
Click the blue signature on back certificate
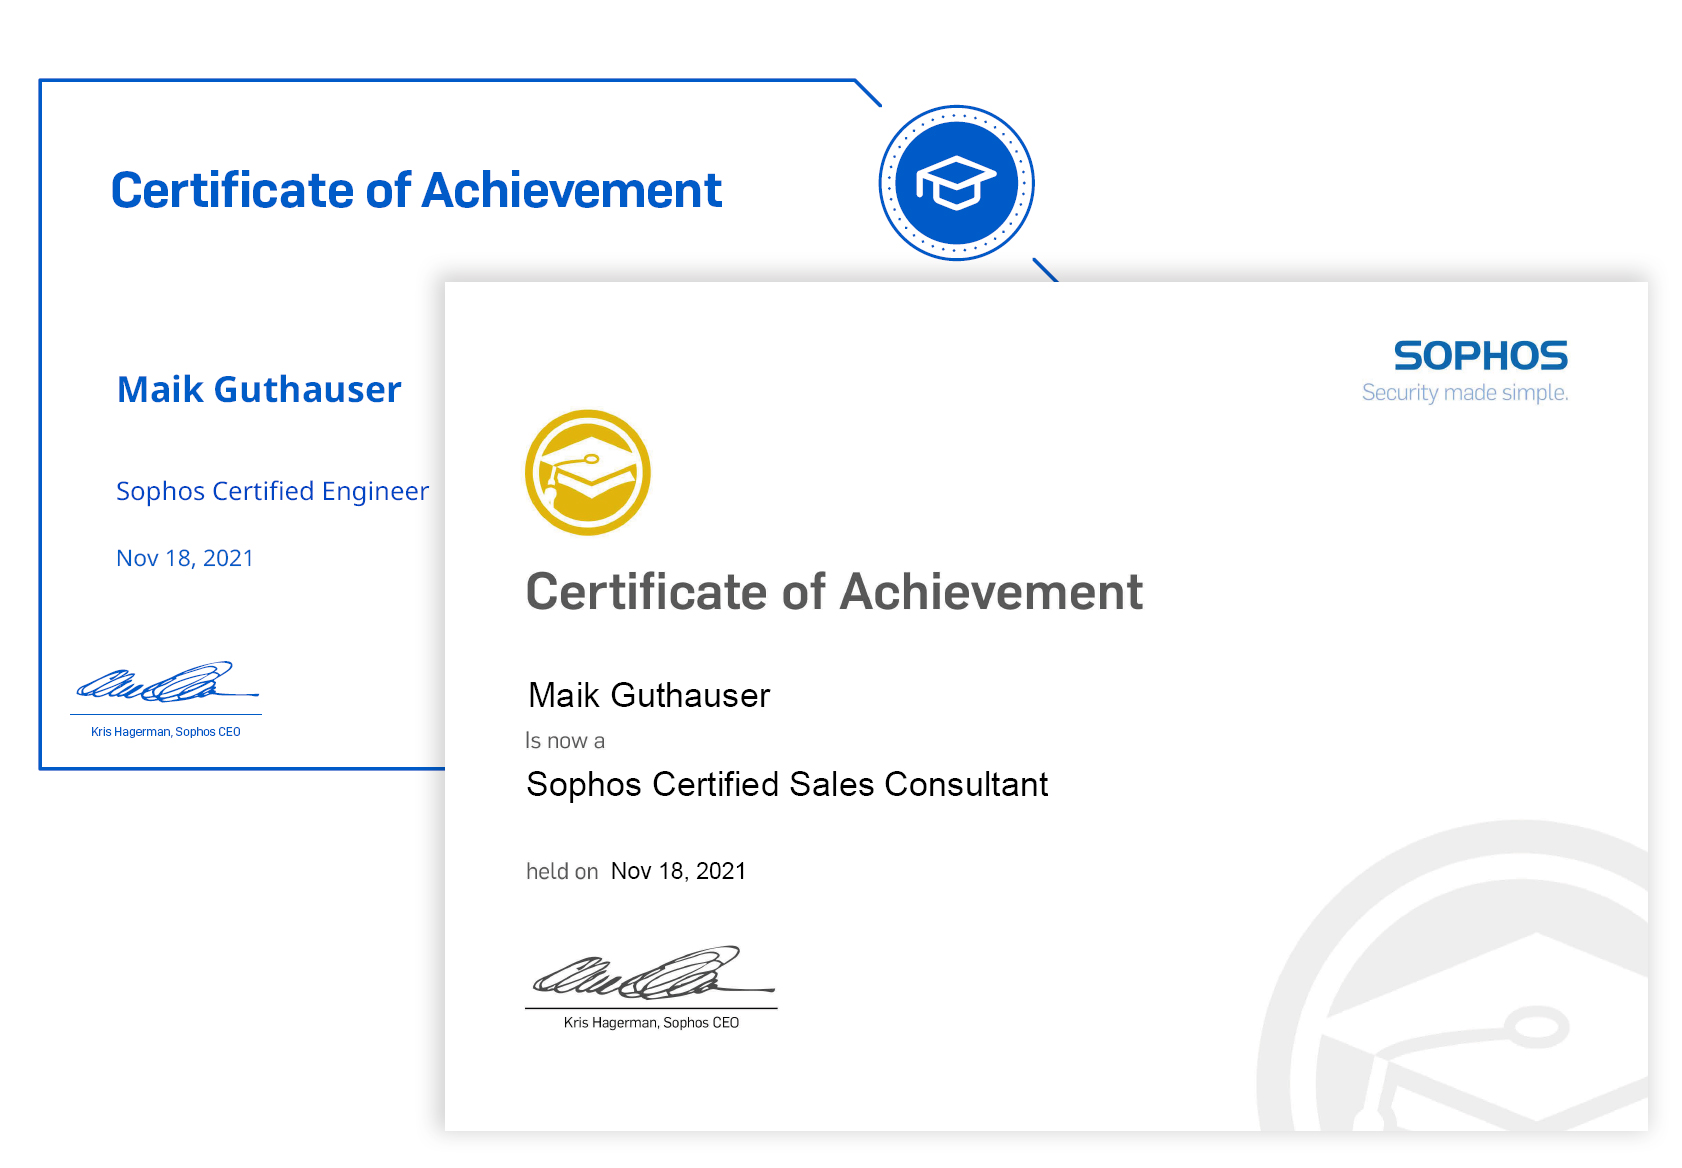coord(167,682)
